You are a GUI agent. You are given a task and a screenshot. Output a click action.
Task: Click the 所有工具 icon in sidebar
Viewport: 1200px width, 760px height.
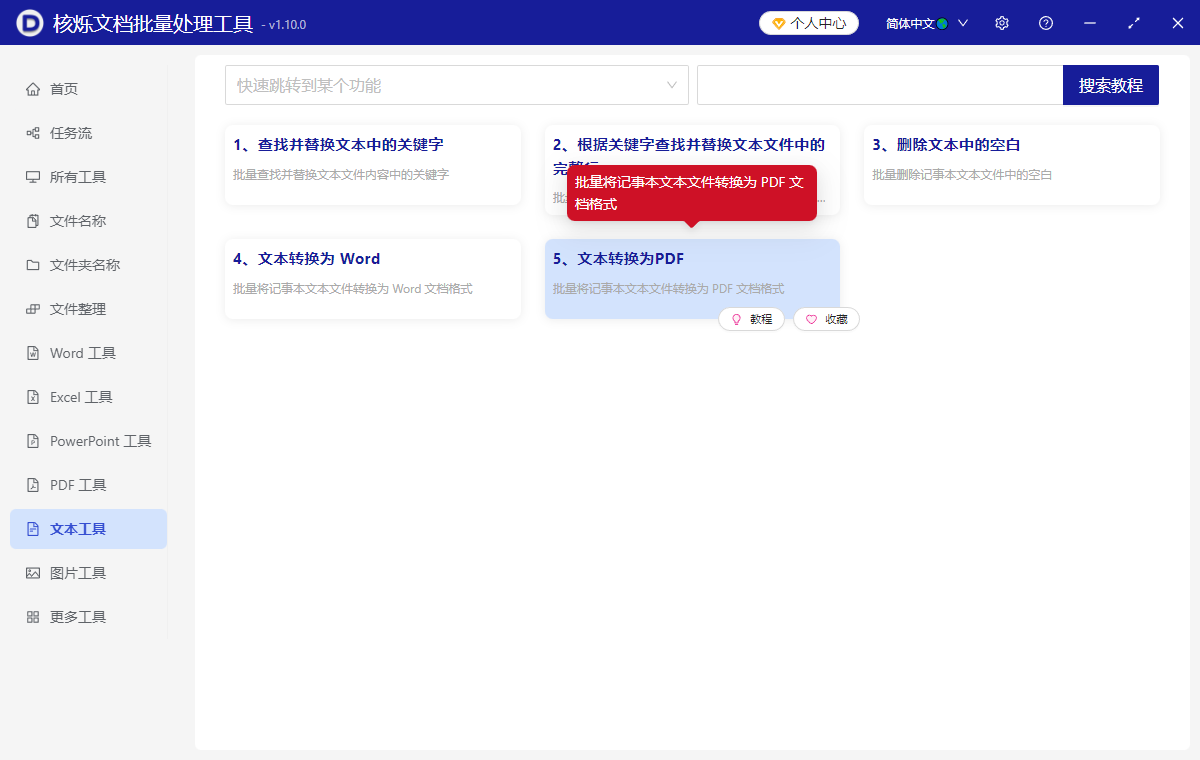[x=34, y=176]
